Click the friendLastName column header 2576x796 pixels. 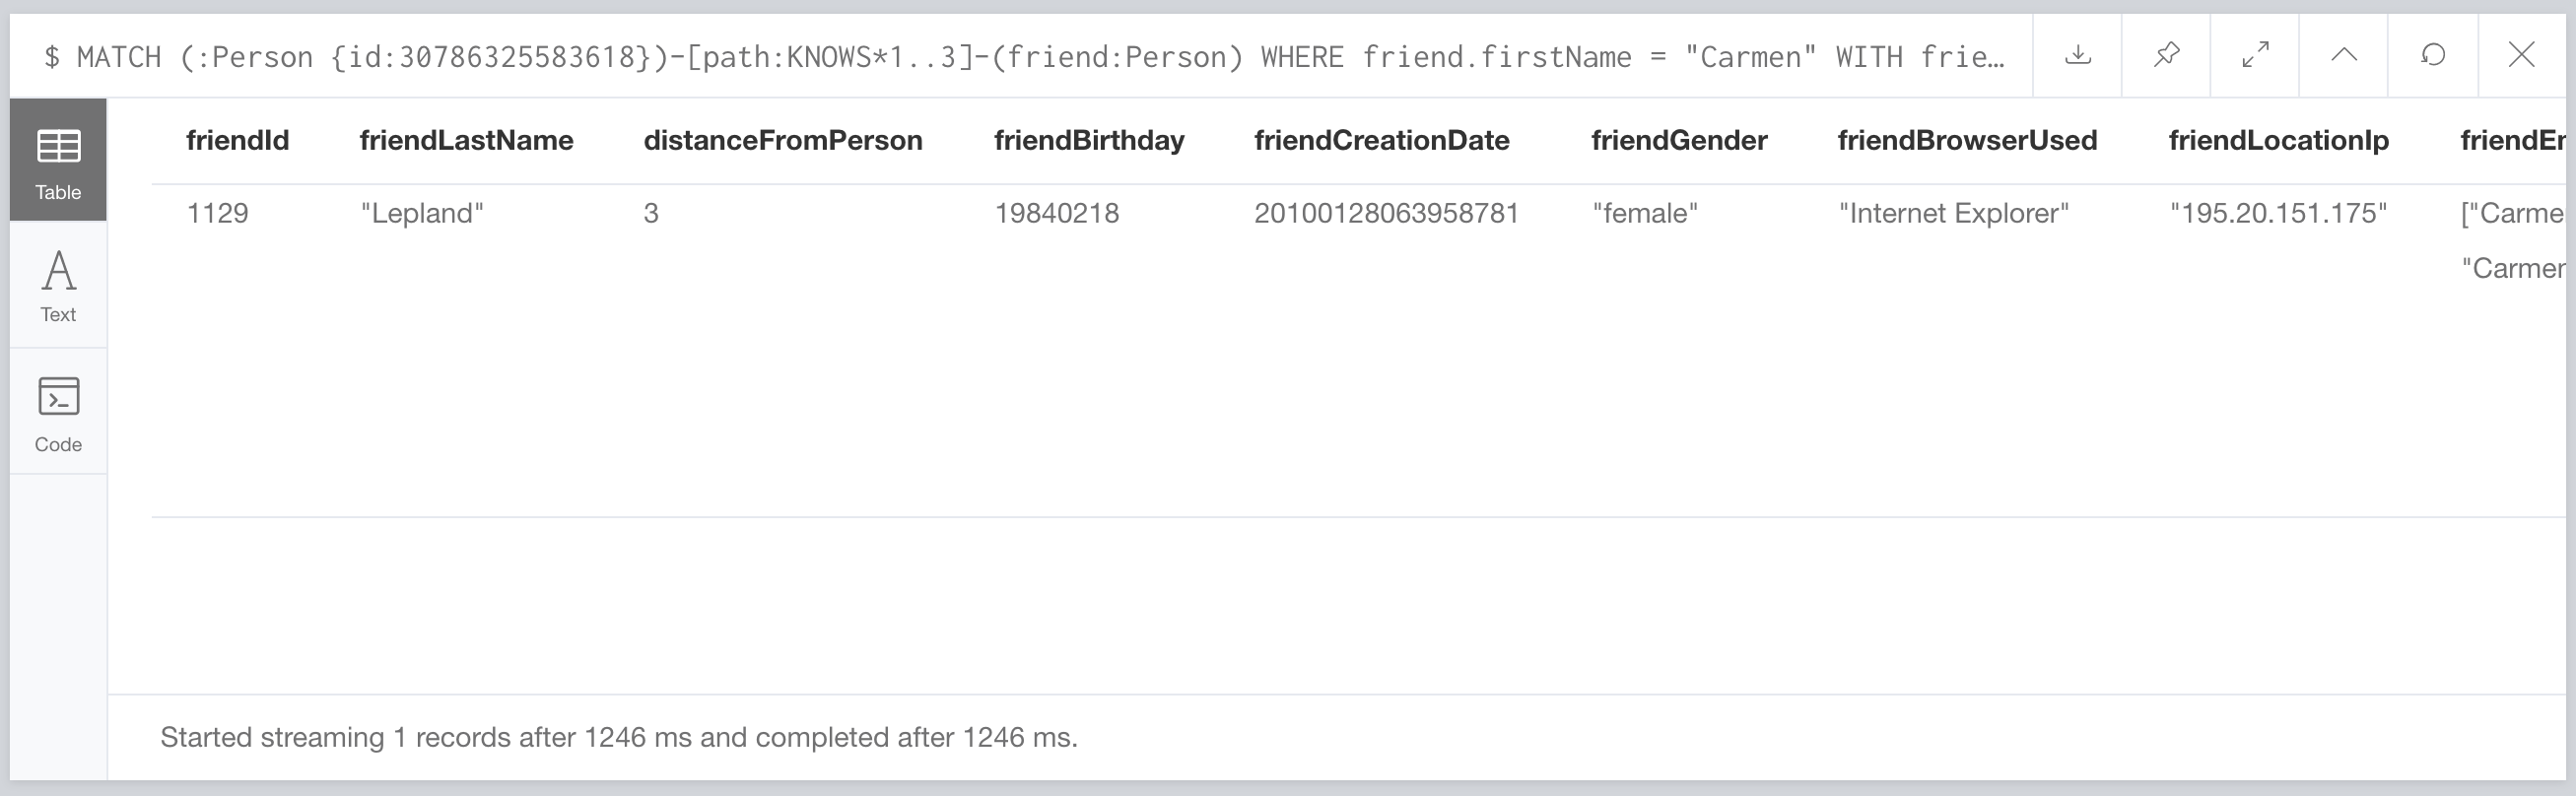point(466,140)
